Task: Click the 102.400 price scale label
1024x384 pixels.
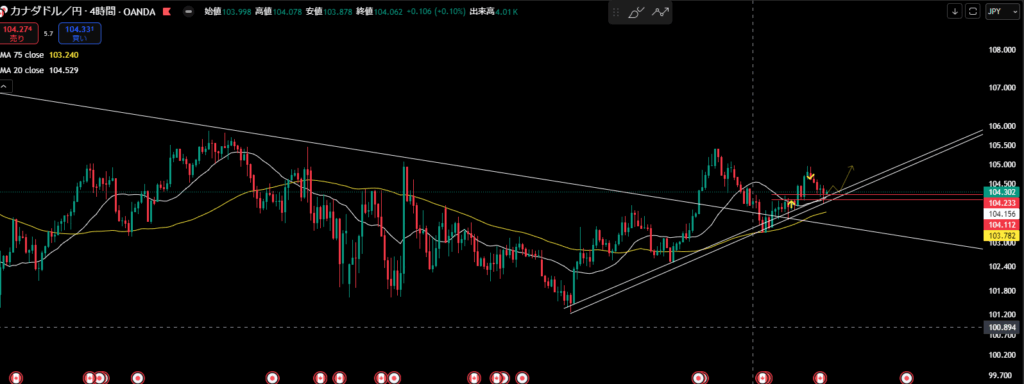Action: pos(1002,266)
